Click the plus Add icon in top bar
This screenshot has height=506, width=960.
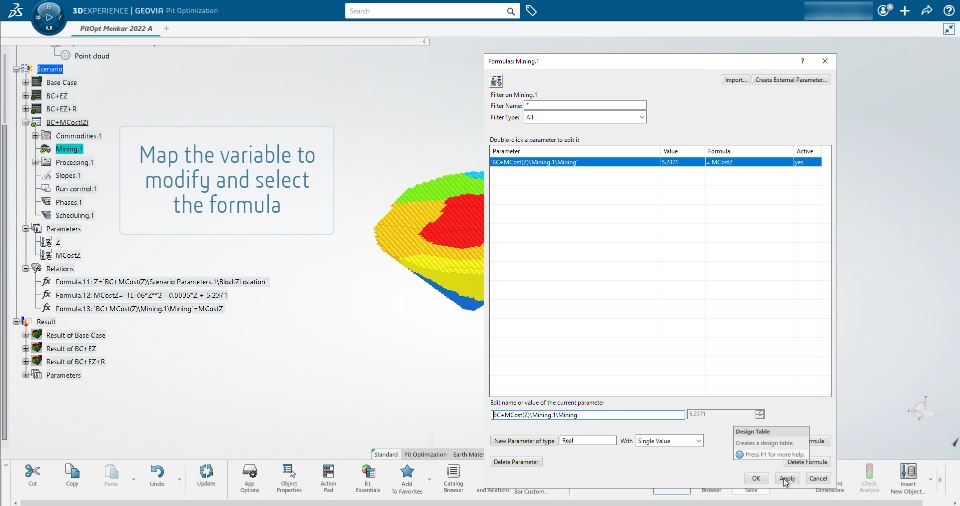pos(905,10)
